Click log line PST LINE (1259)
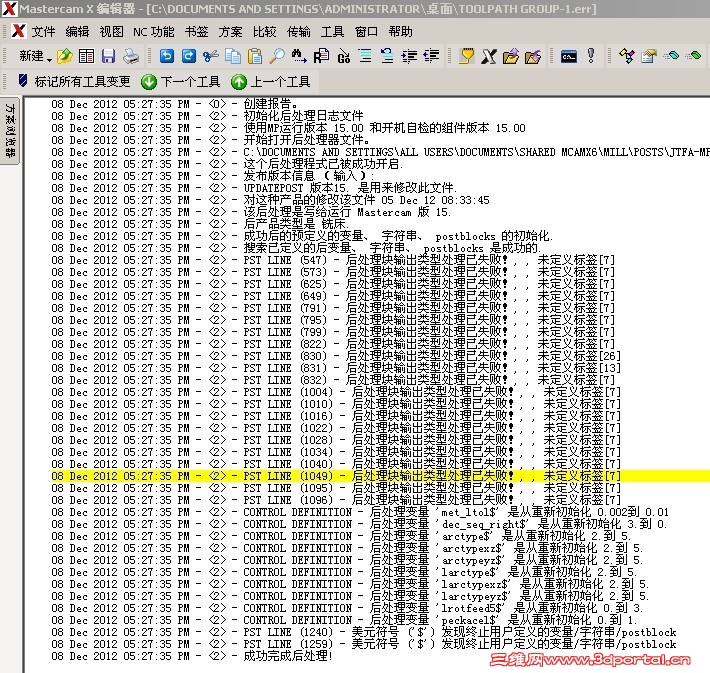710x673 pixels. point(364,644)
